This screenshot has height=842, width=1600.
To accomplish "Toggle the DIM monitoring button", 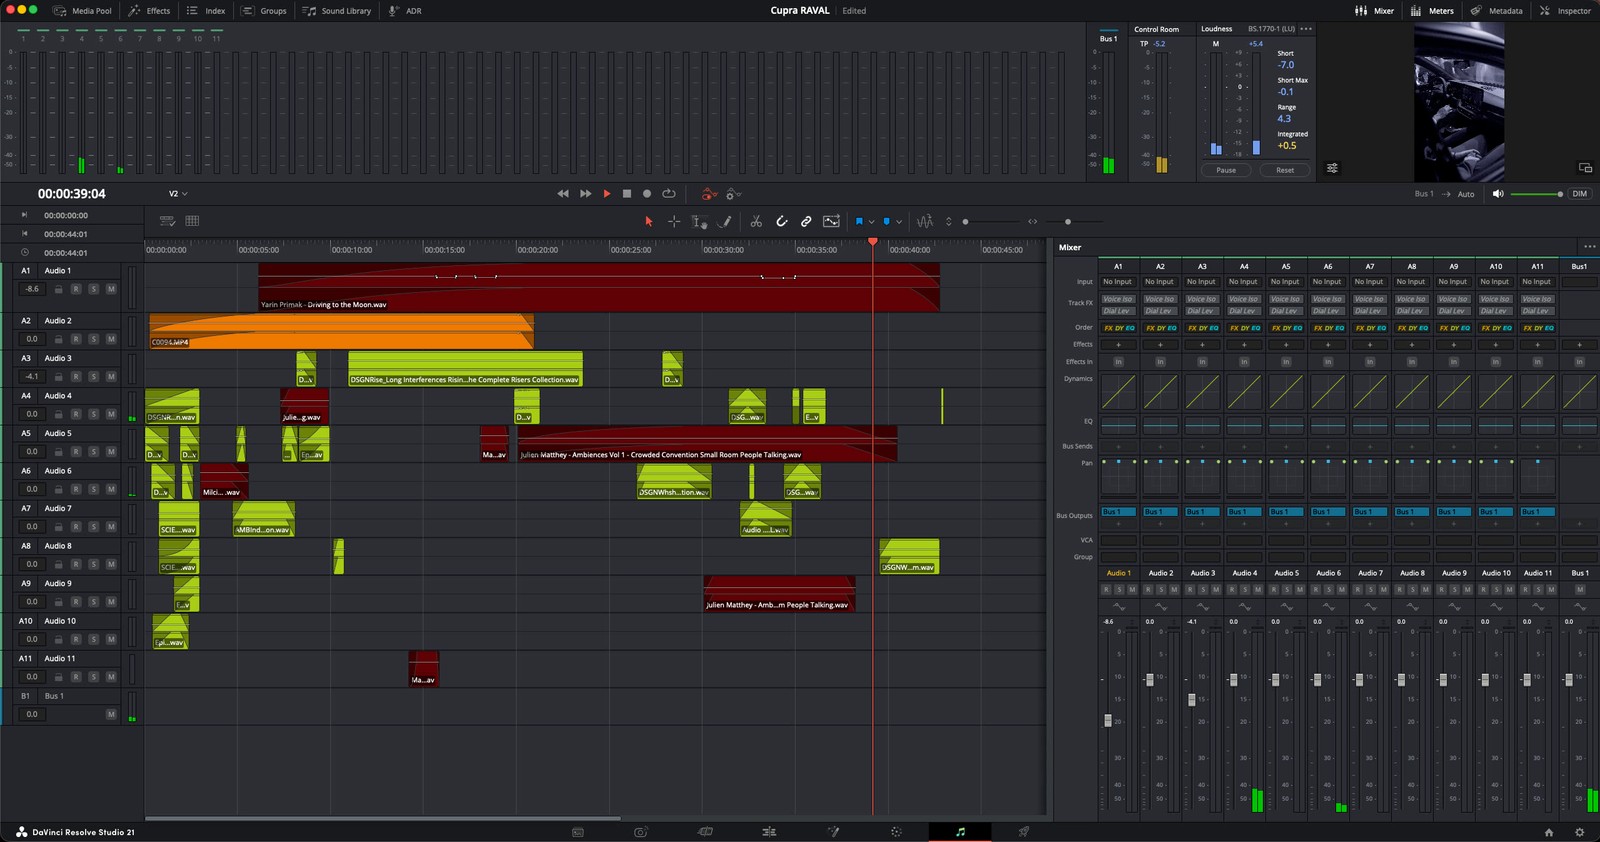I will point(1580,194).
